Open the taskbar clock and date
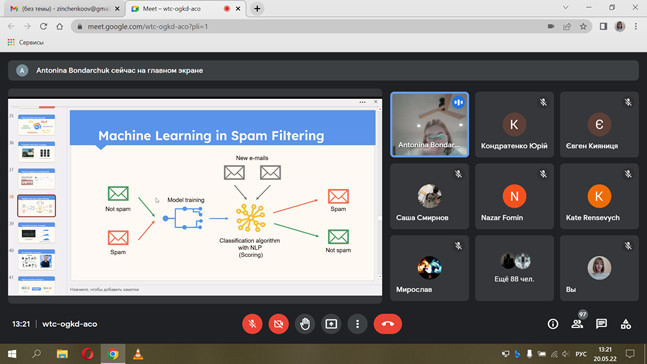This screenshot has width=647, height=364. pyautogui.click(x=605, y=354)
